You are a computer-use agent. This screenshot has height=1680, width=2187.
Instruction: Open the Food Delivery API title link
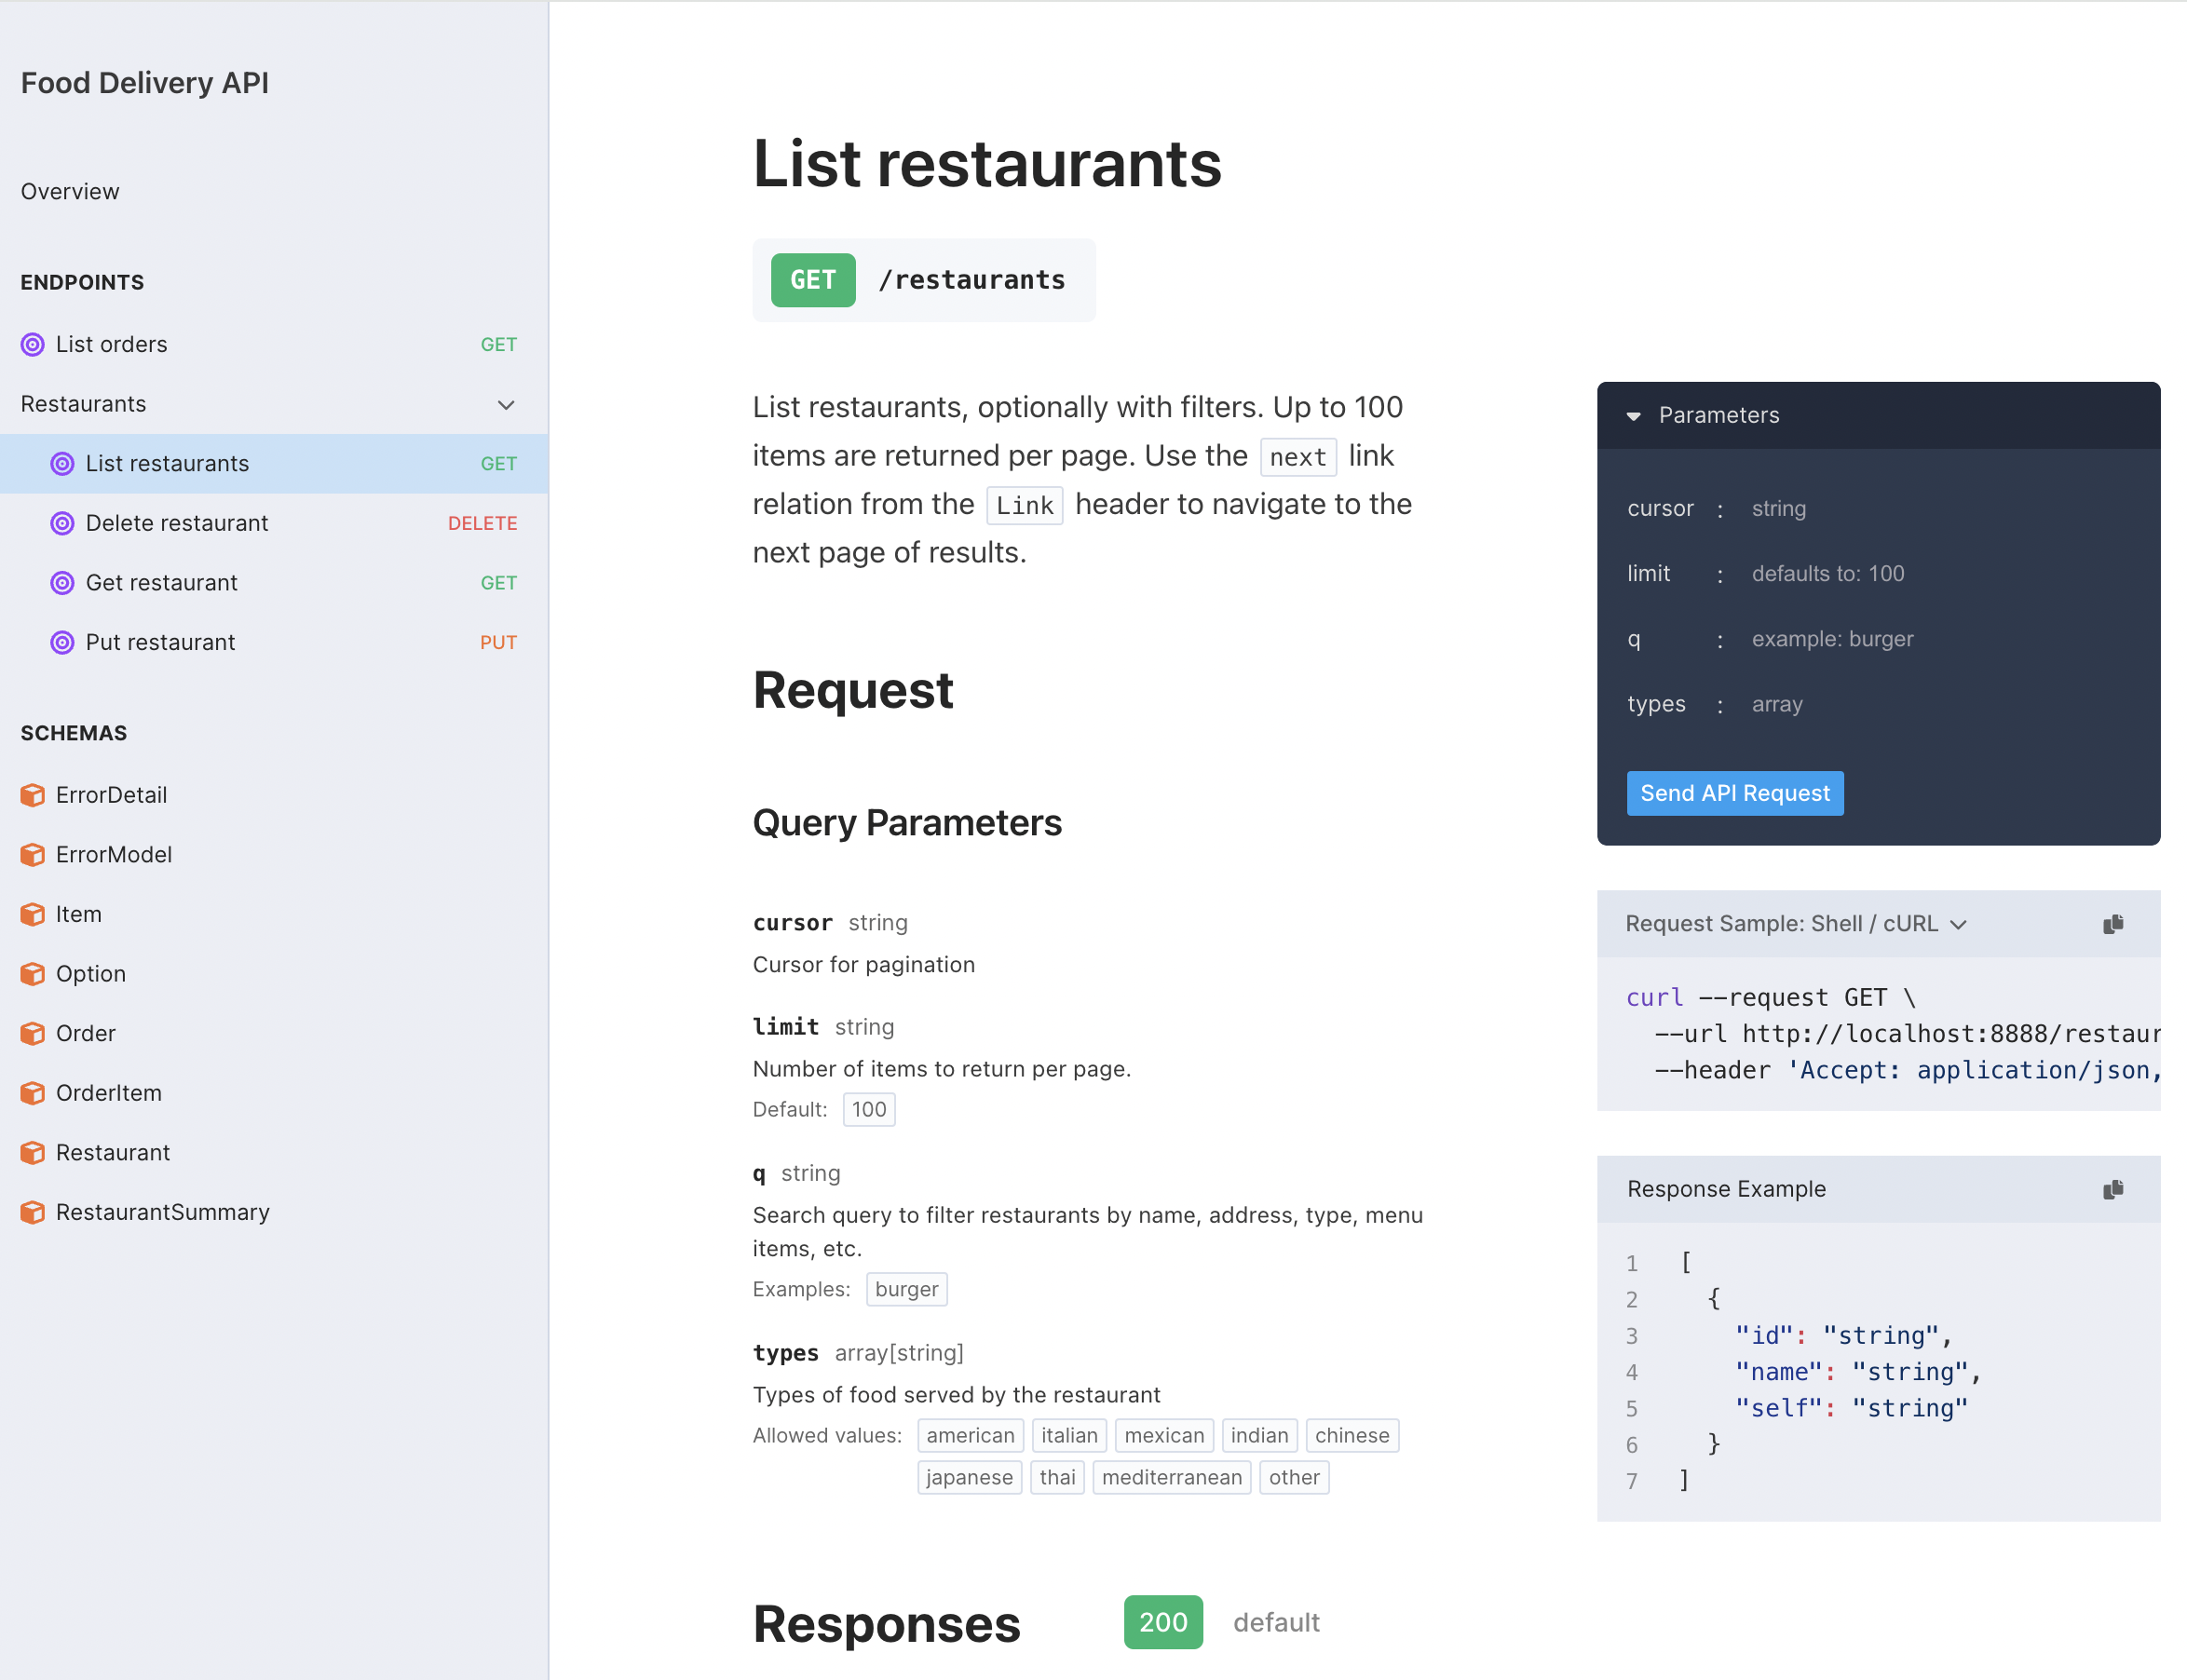(x=145, y=83)
